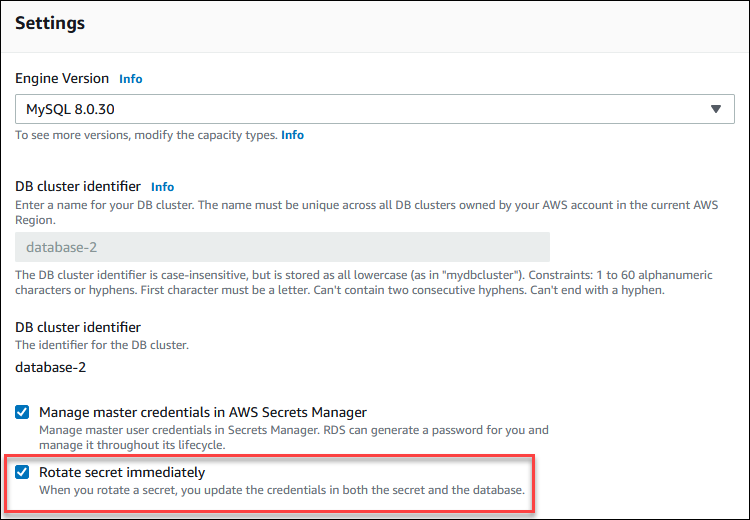Screen dimensions: 750x520
Task: Click 'Manage master credentials in AWS Secrets Manager' label
Action: click(202, 412)
